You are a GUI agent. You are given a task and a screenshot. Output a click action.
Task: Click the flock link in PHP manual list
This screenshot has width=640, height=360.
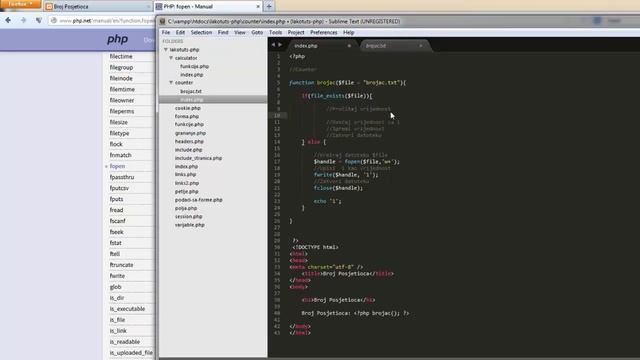click(116, 144)
